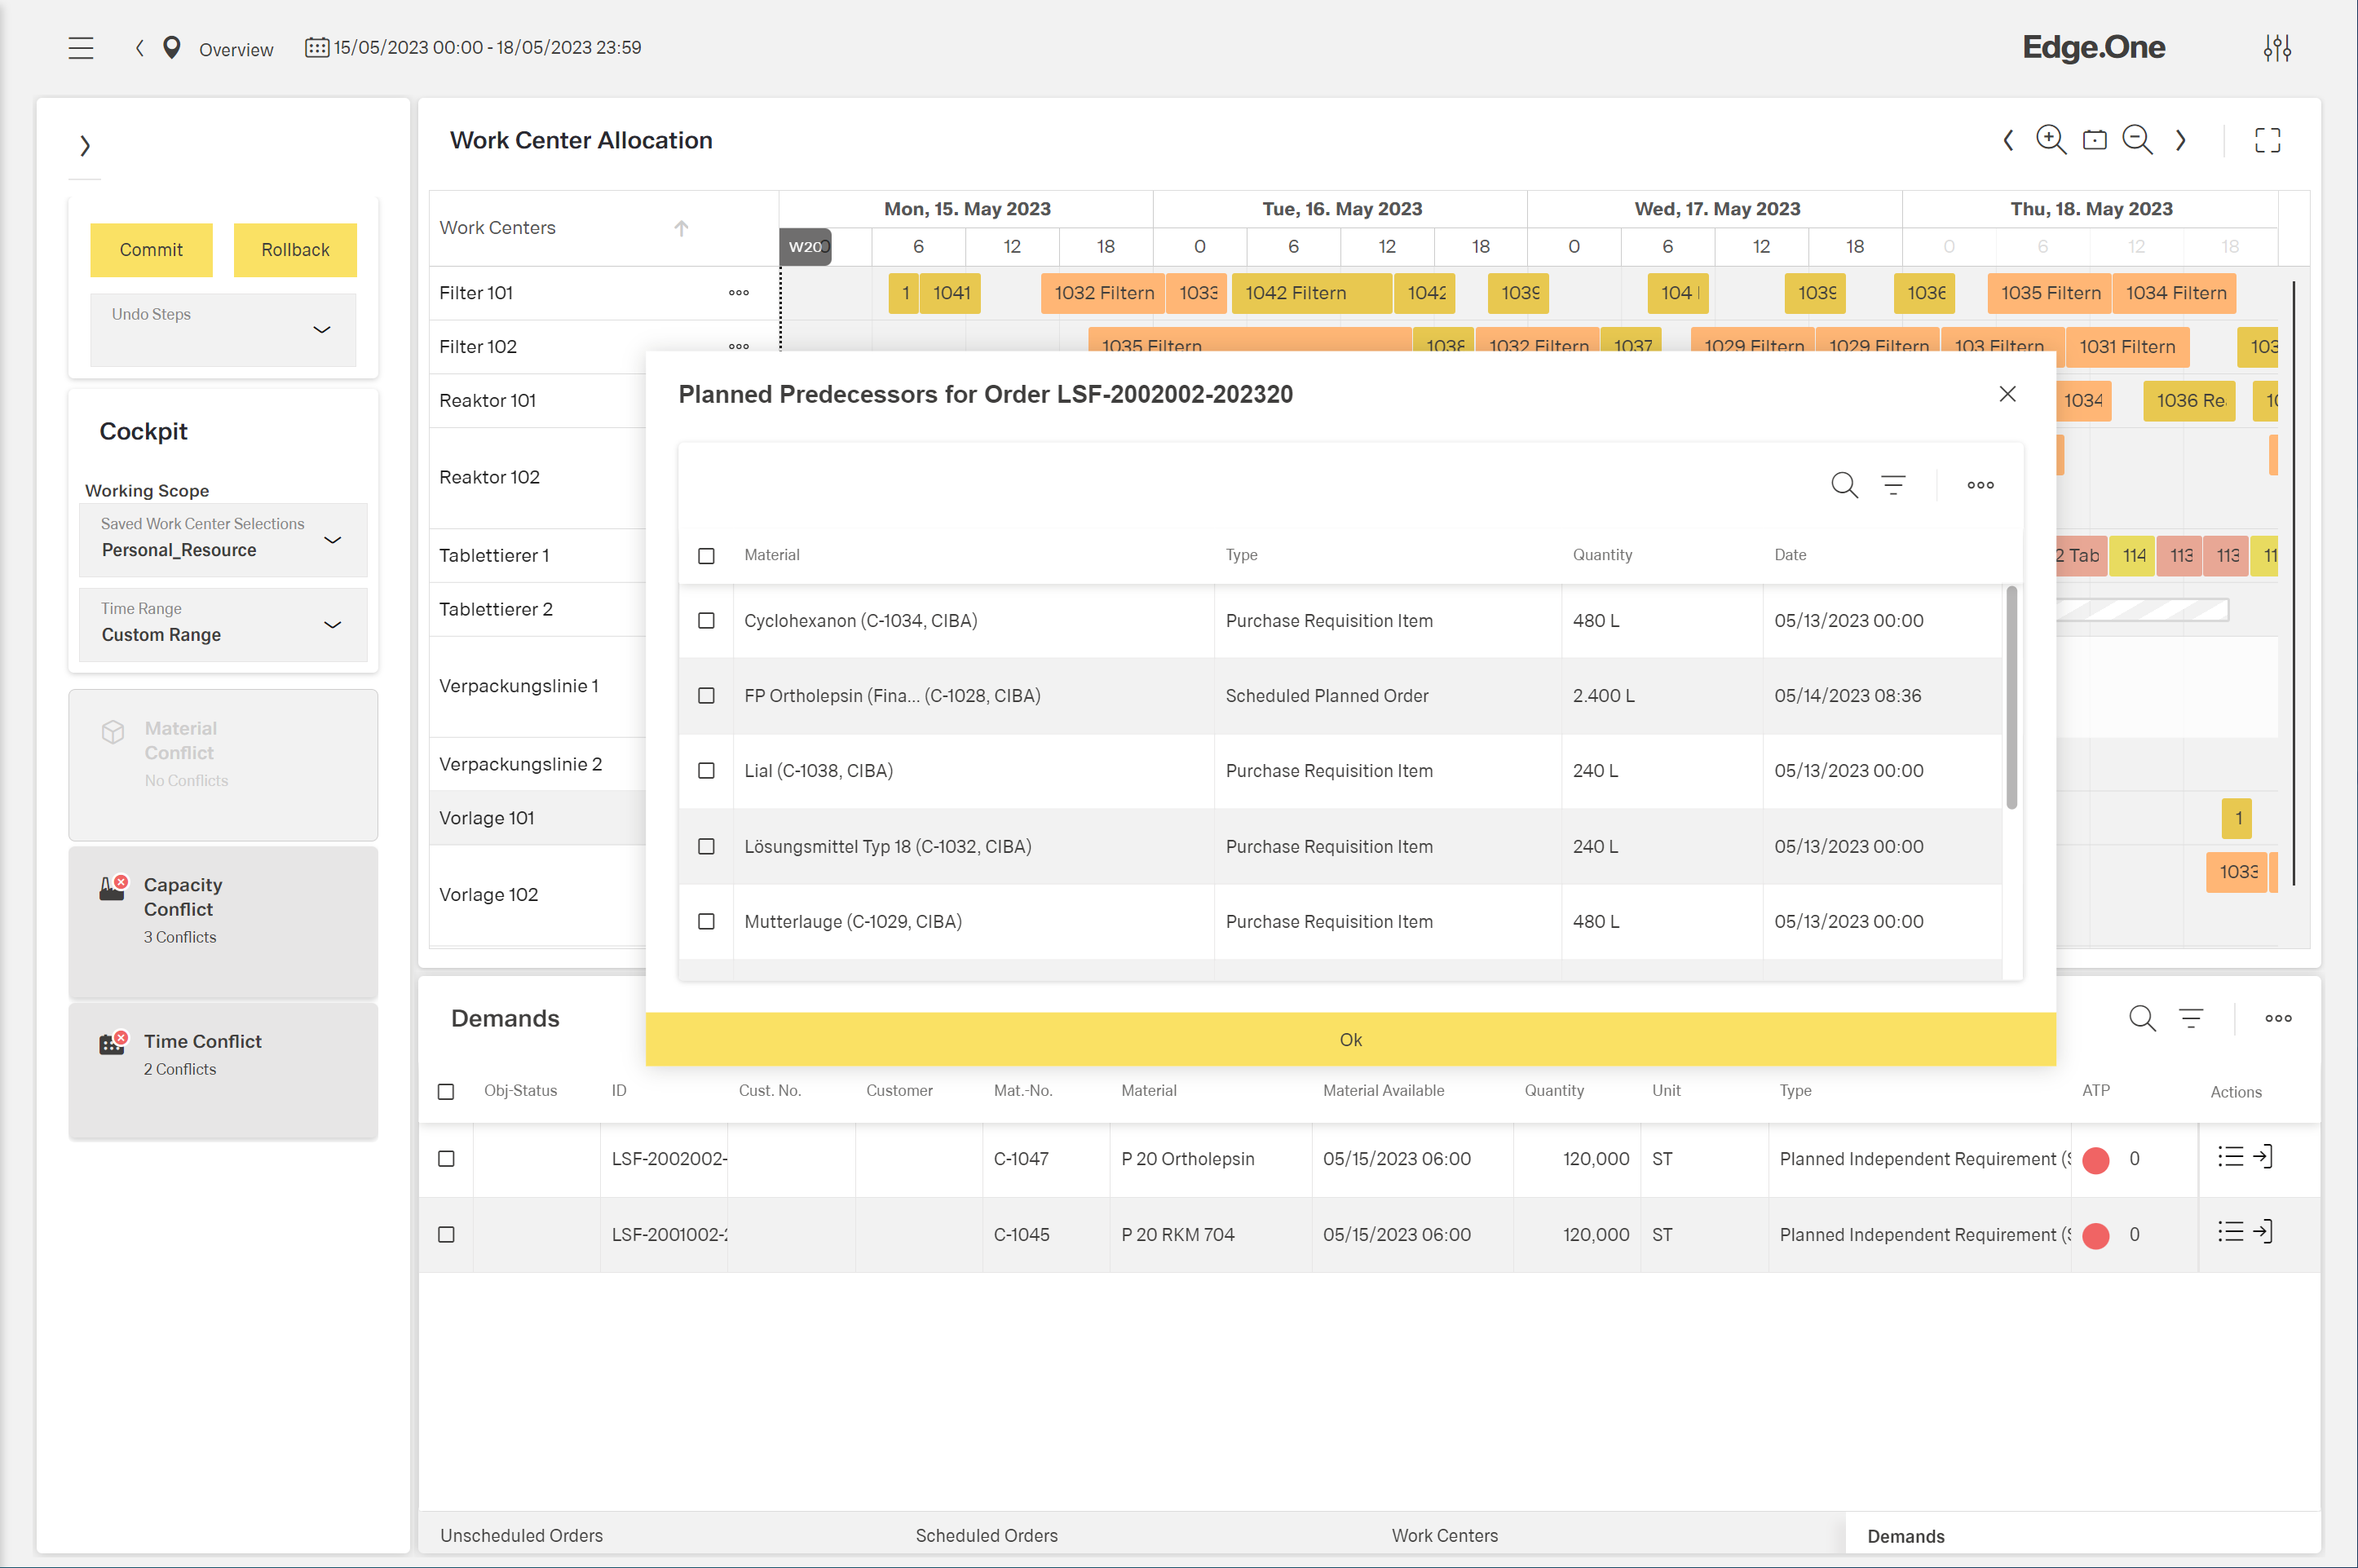Image resolution: width=2358 pixels, height=1568 pixels.
Task: Select the 1042 Filtern Gantt bar
Action: [1311, 293]
